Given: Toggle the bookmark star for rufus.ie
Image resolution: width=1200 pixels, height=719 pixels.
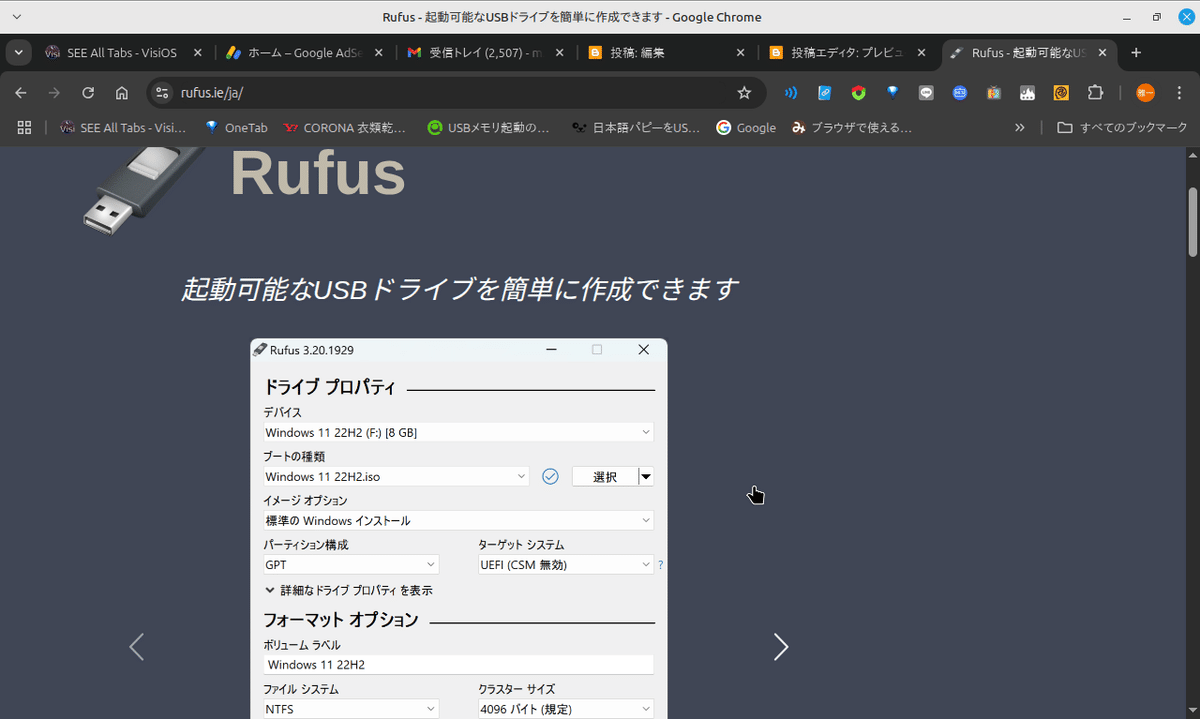Looking at the screenshot, I should click(744, 92).
